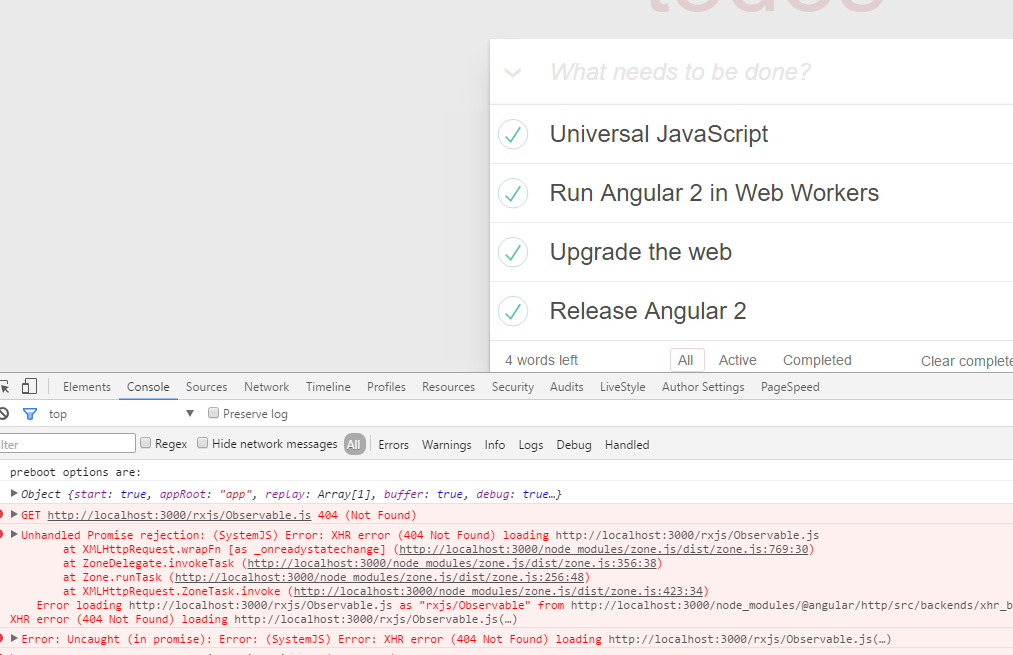This screenshot has height=655, width=1013.
Task: Open the zone.js:769:30 stack link
Action: pos(603,549)
